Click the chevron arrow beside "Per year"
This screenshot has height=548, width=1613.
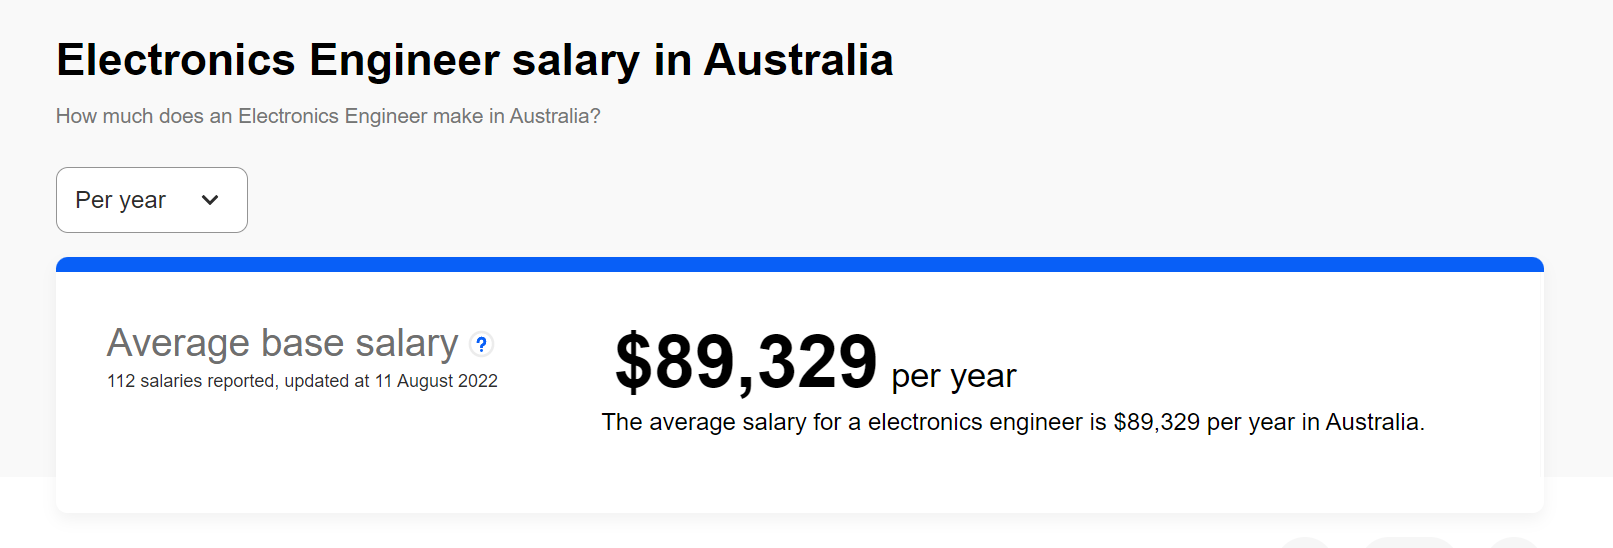[x=210, y=200]
